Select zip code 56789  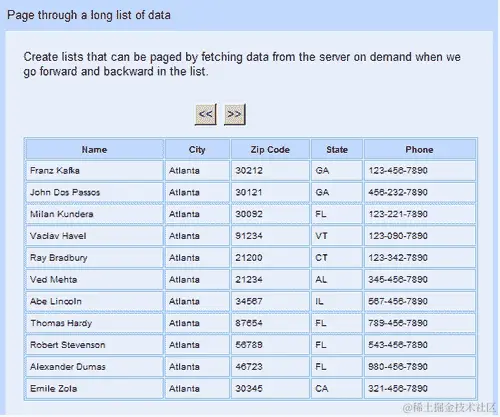[270, 345]
